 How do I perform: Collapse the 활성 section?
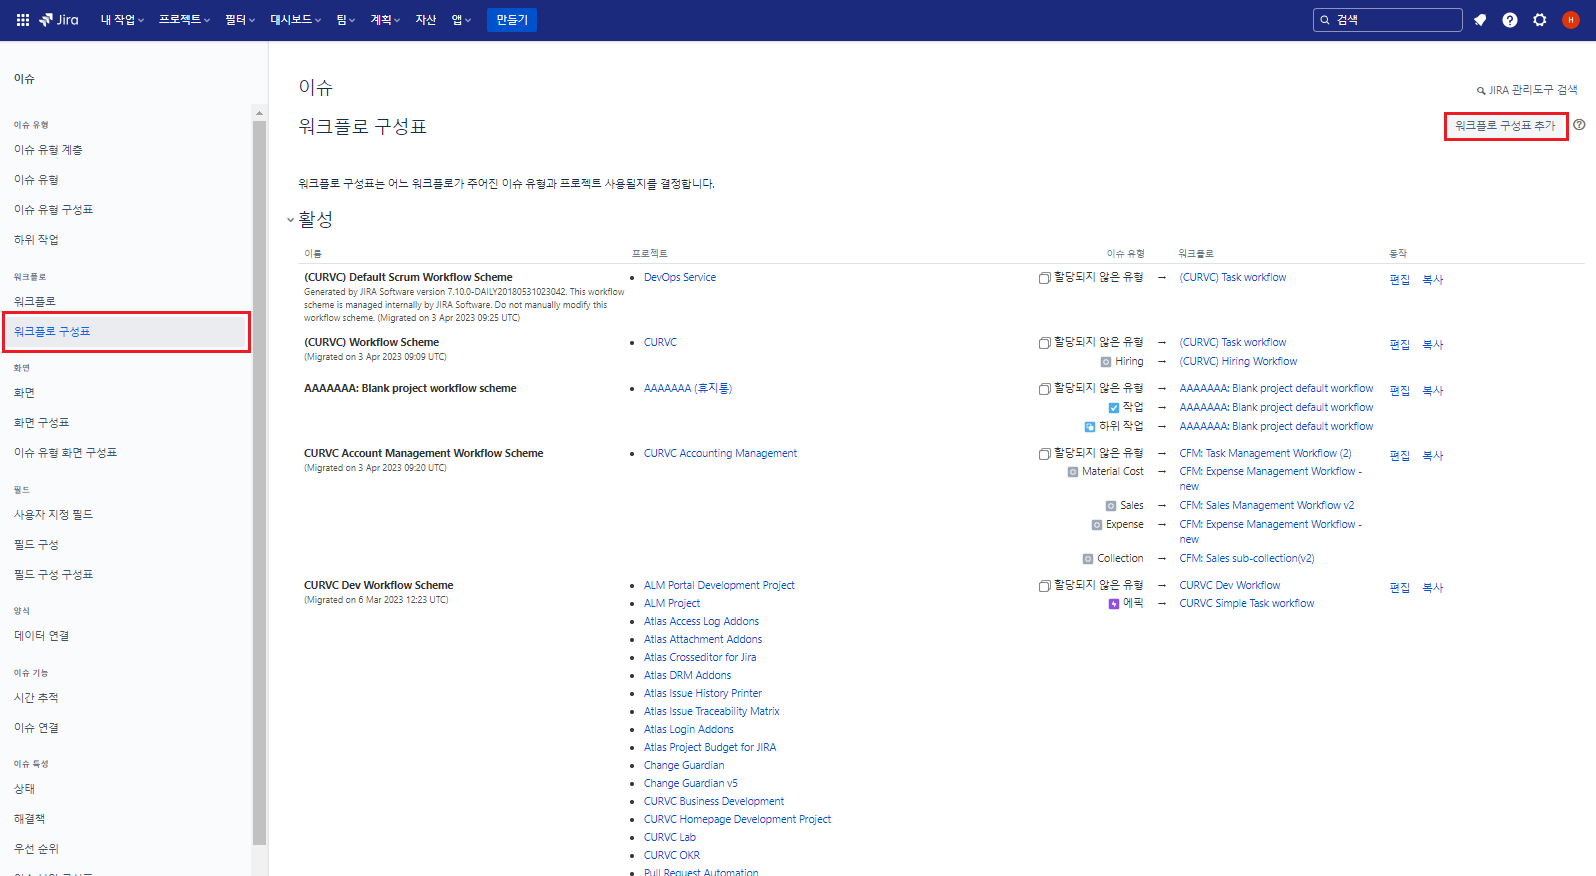coord(291,220)
